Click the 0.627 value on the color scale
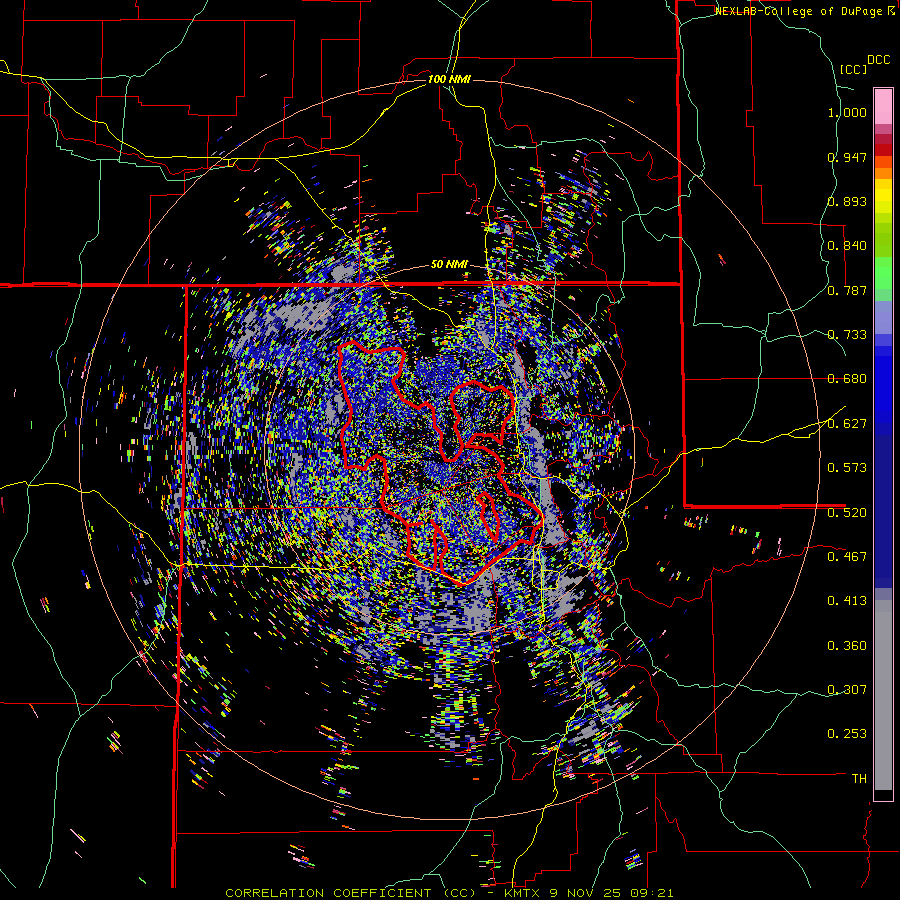 click(847, 424)
